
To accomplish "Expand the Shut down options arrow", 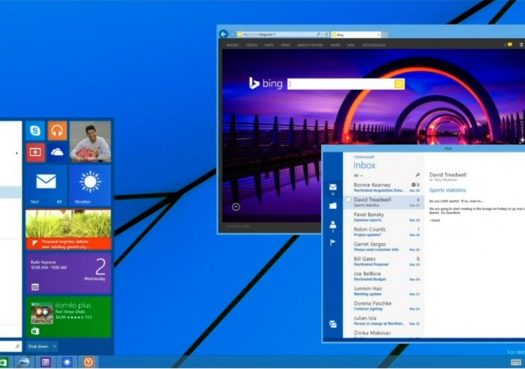I will pyautogui.click(x=54, y=346).
